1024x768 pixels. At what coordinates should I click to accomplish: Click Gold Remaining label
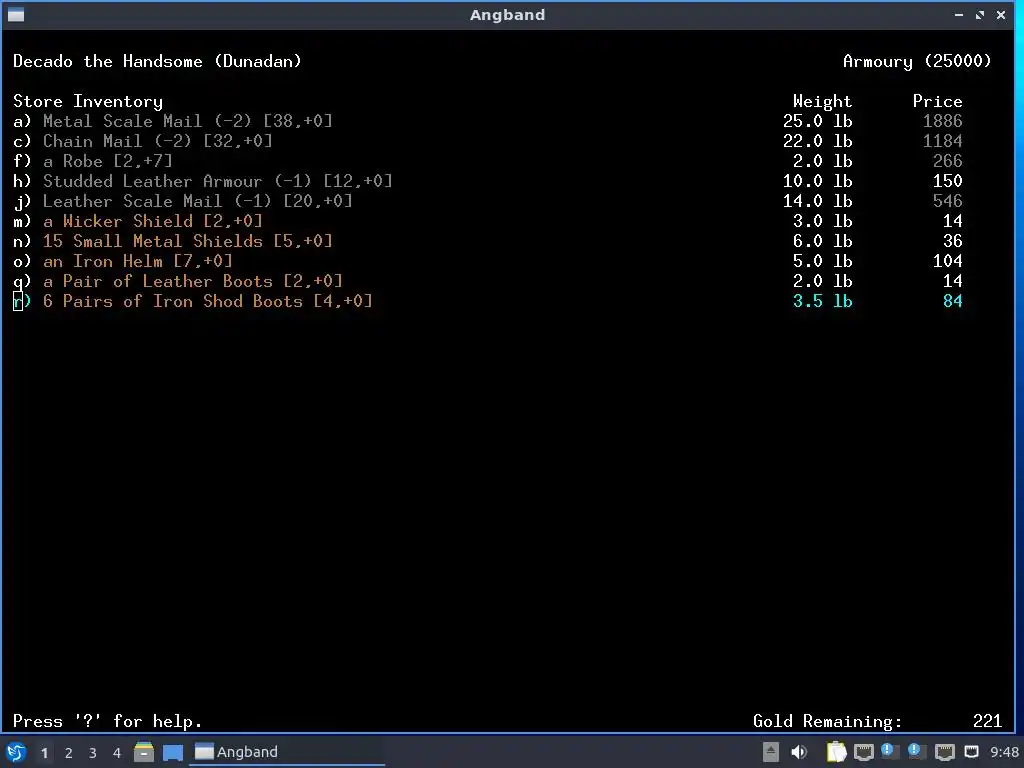click(827, 722)
